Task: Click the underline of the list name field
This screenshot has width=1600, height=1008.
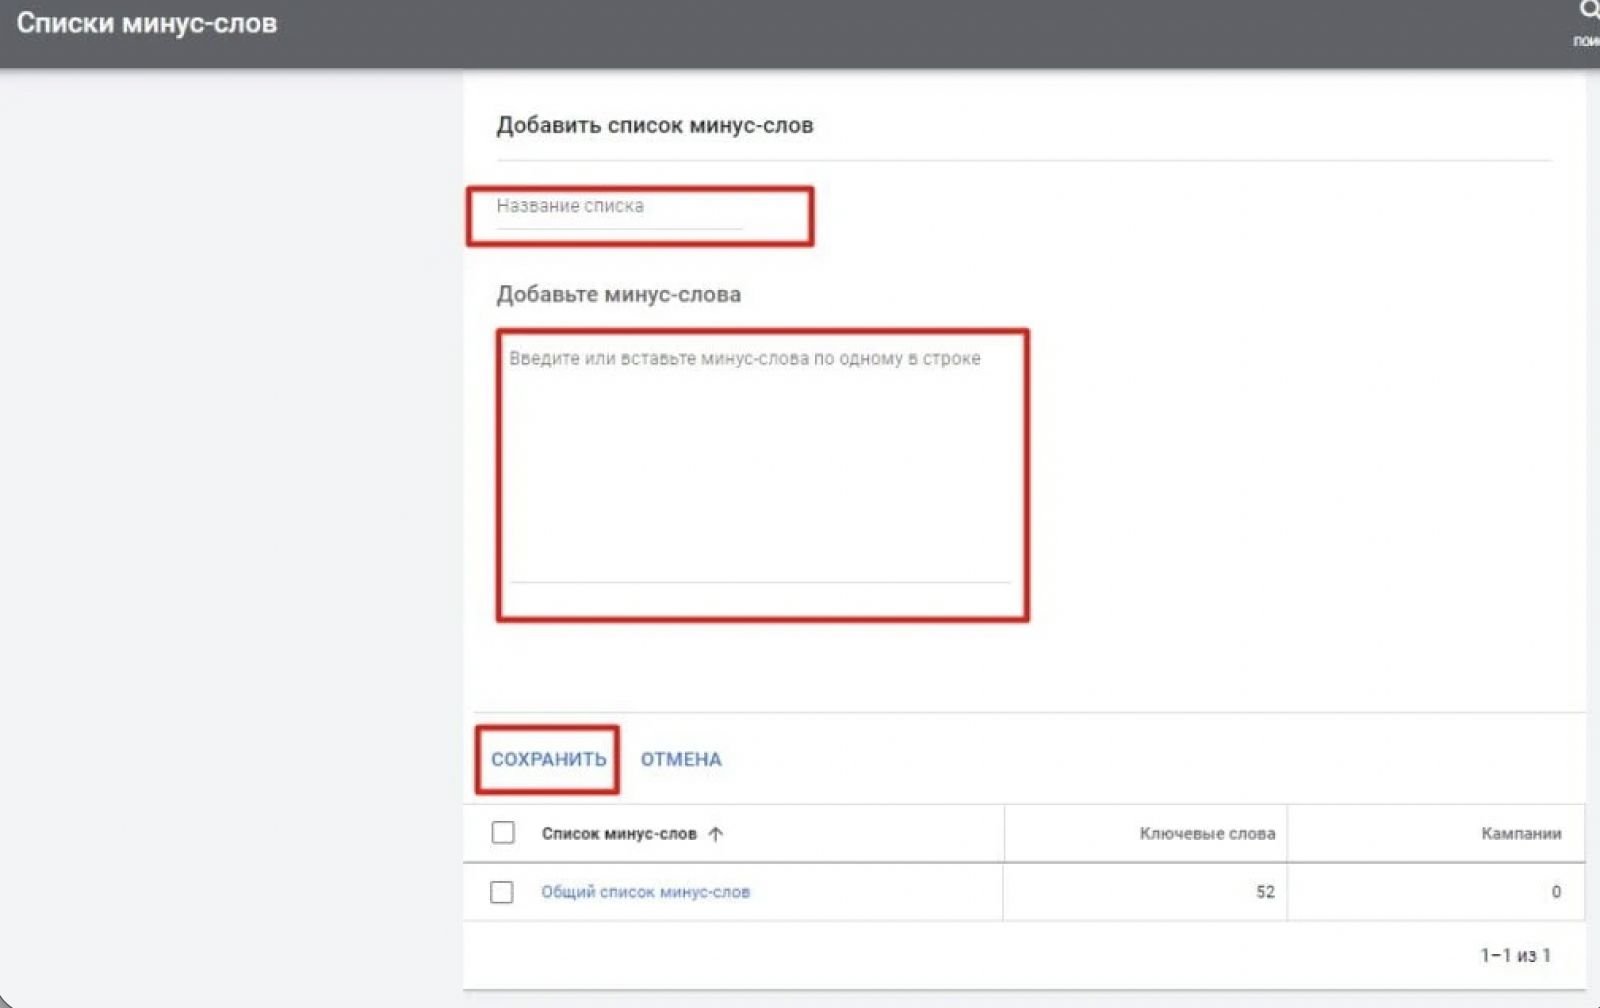Action: [618, 229]
